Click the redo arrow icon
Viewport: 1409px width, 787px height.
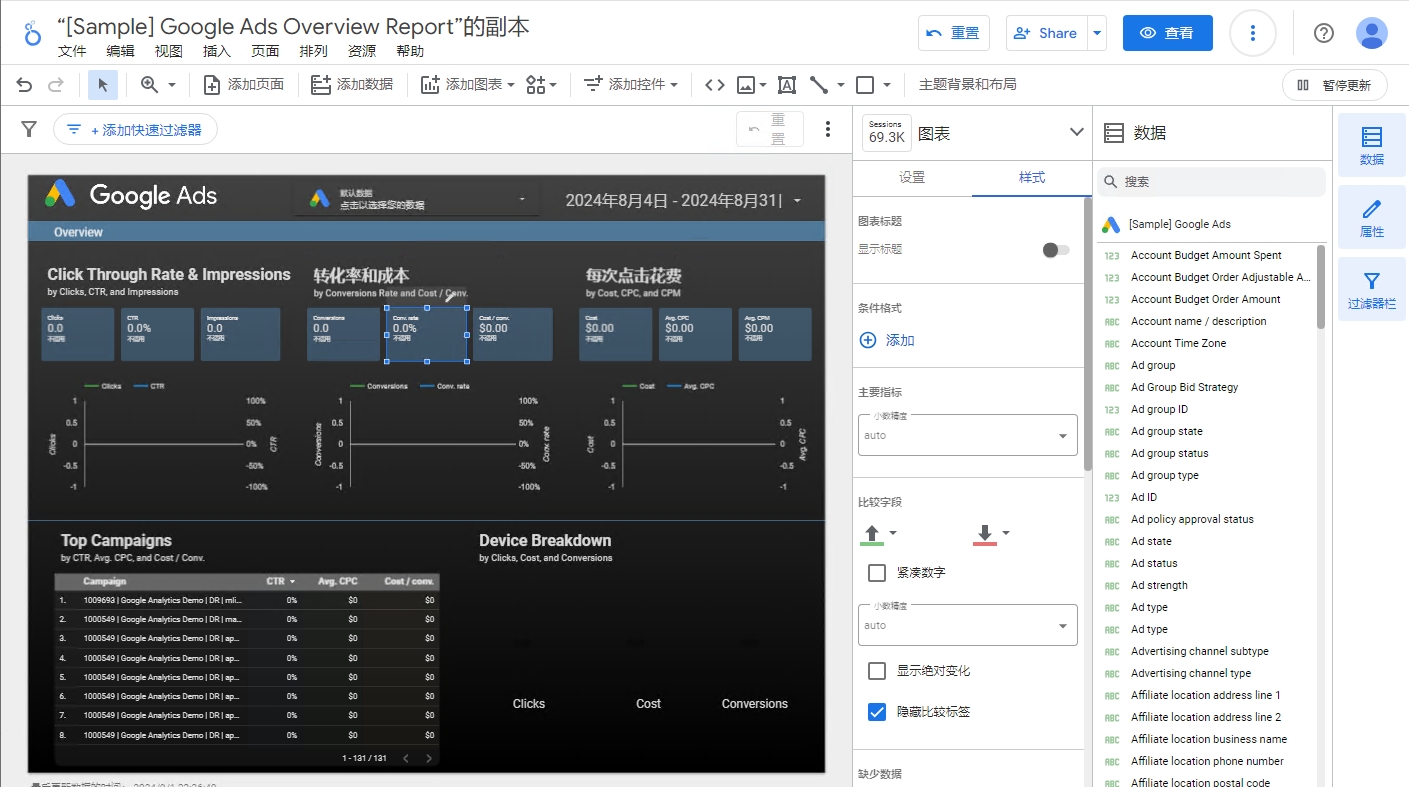56,85
